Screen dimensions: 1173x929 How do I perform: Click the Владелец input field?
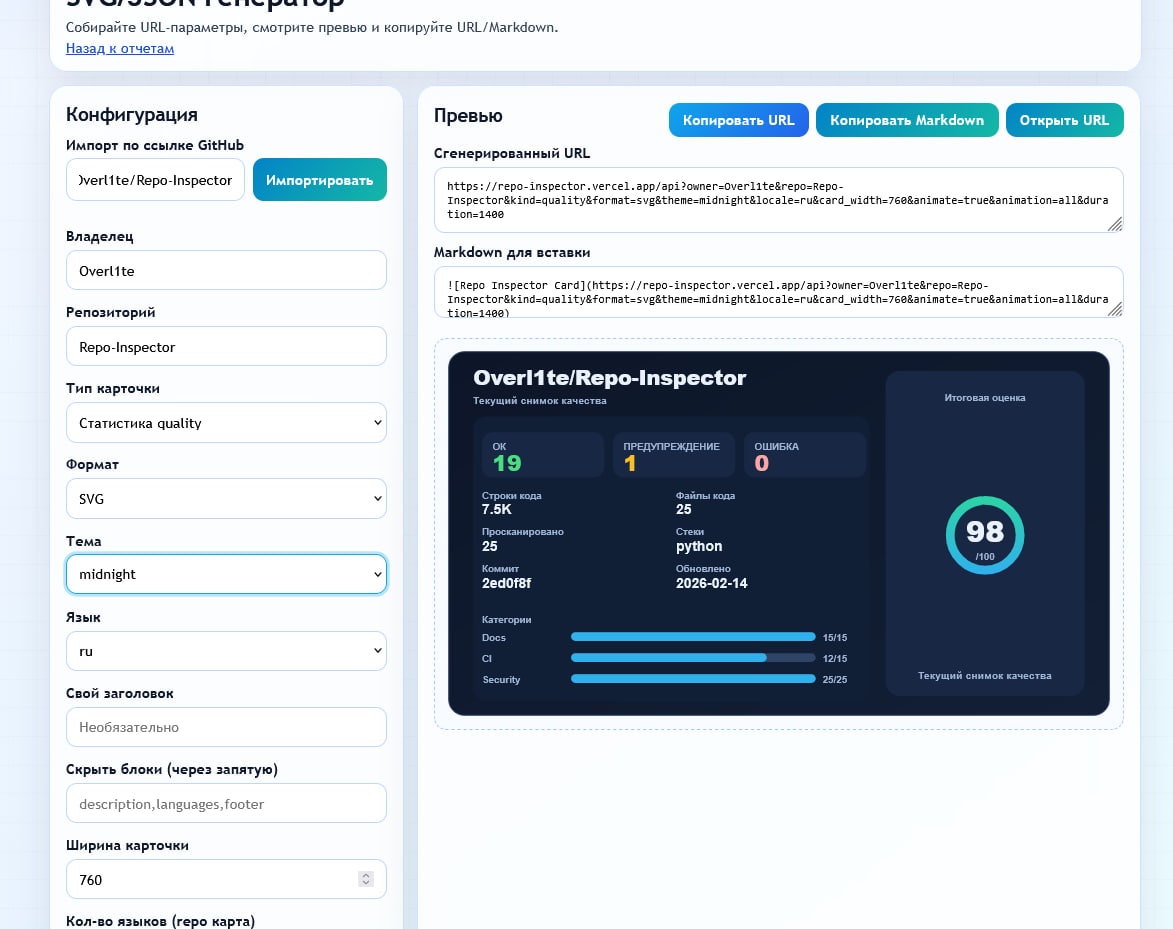point(226,270)
